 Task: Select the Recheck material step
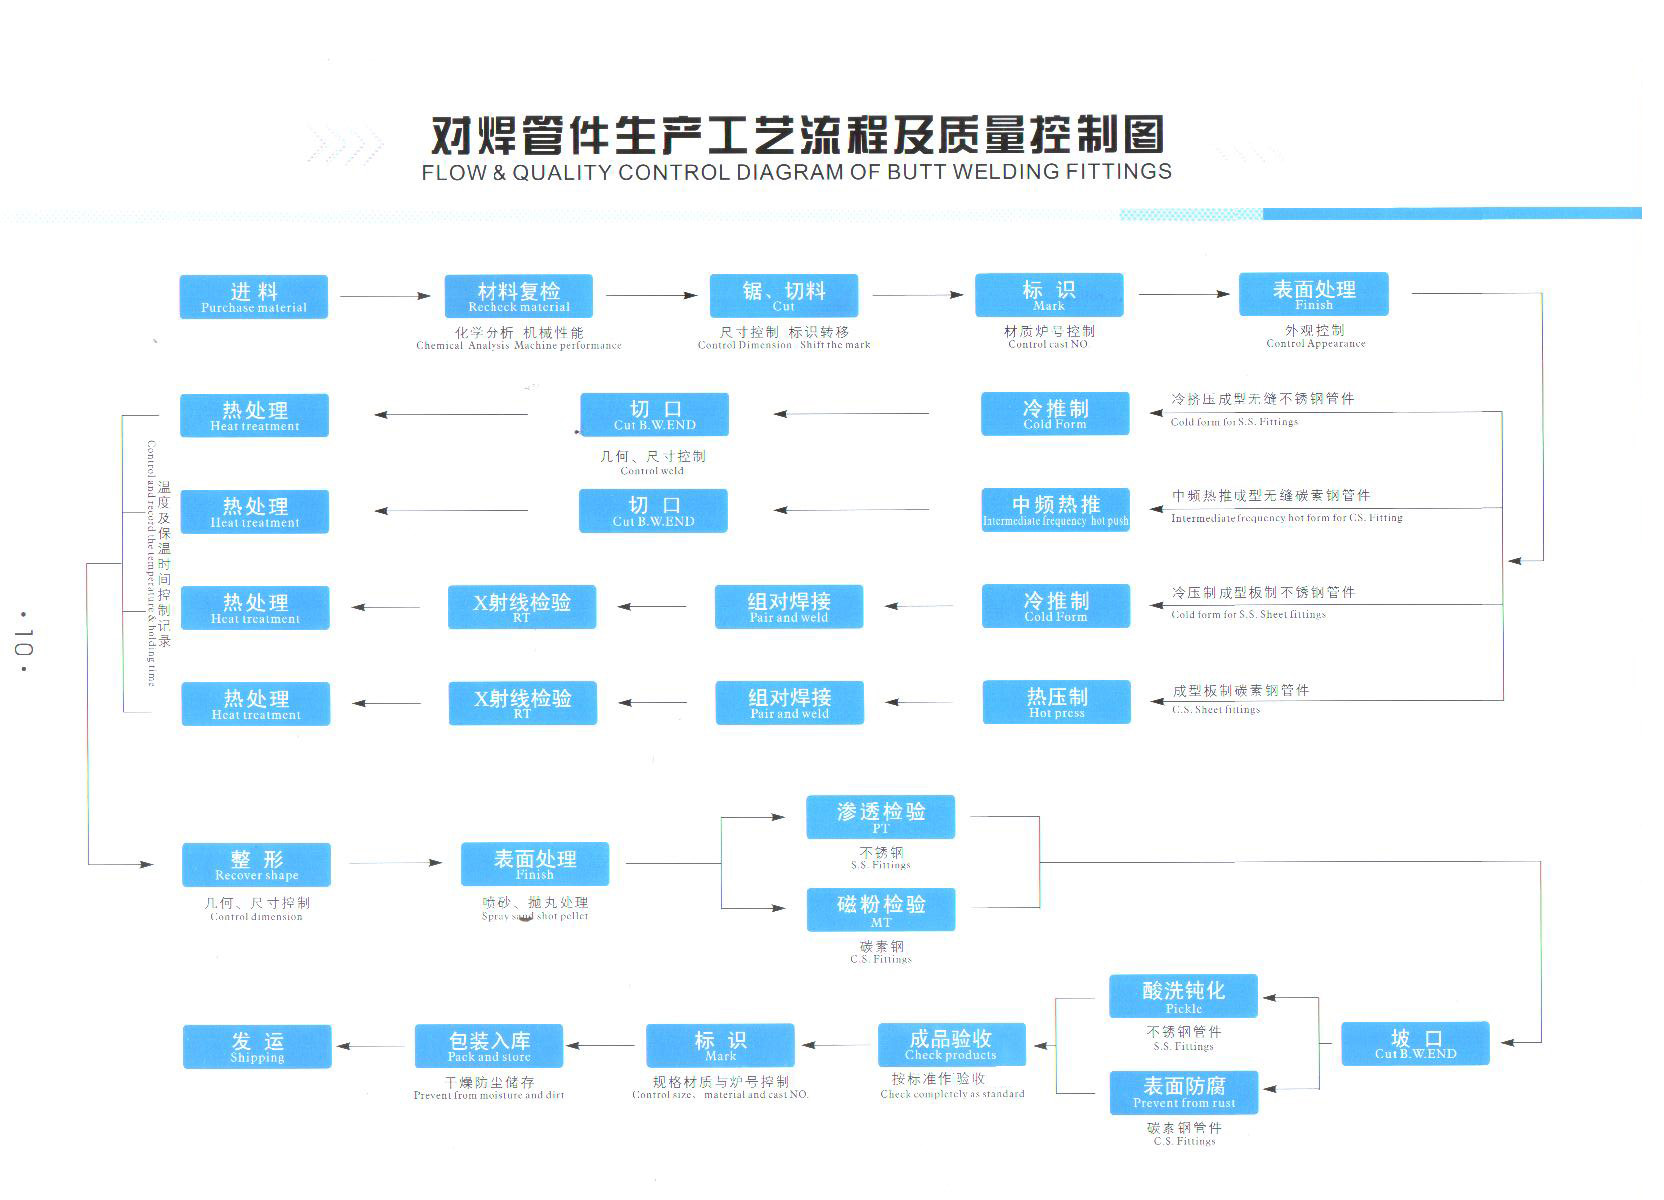[518, 297]
